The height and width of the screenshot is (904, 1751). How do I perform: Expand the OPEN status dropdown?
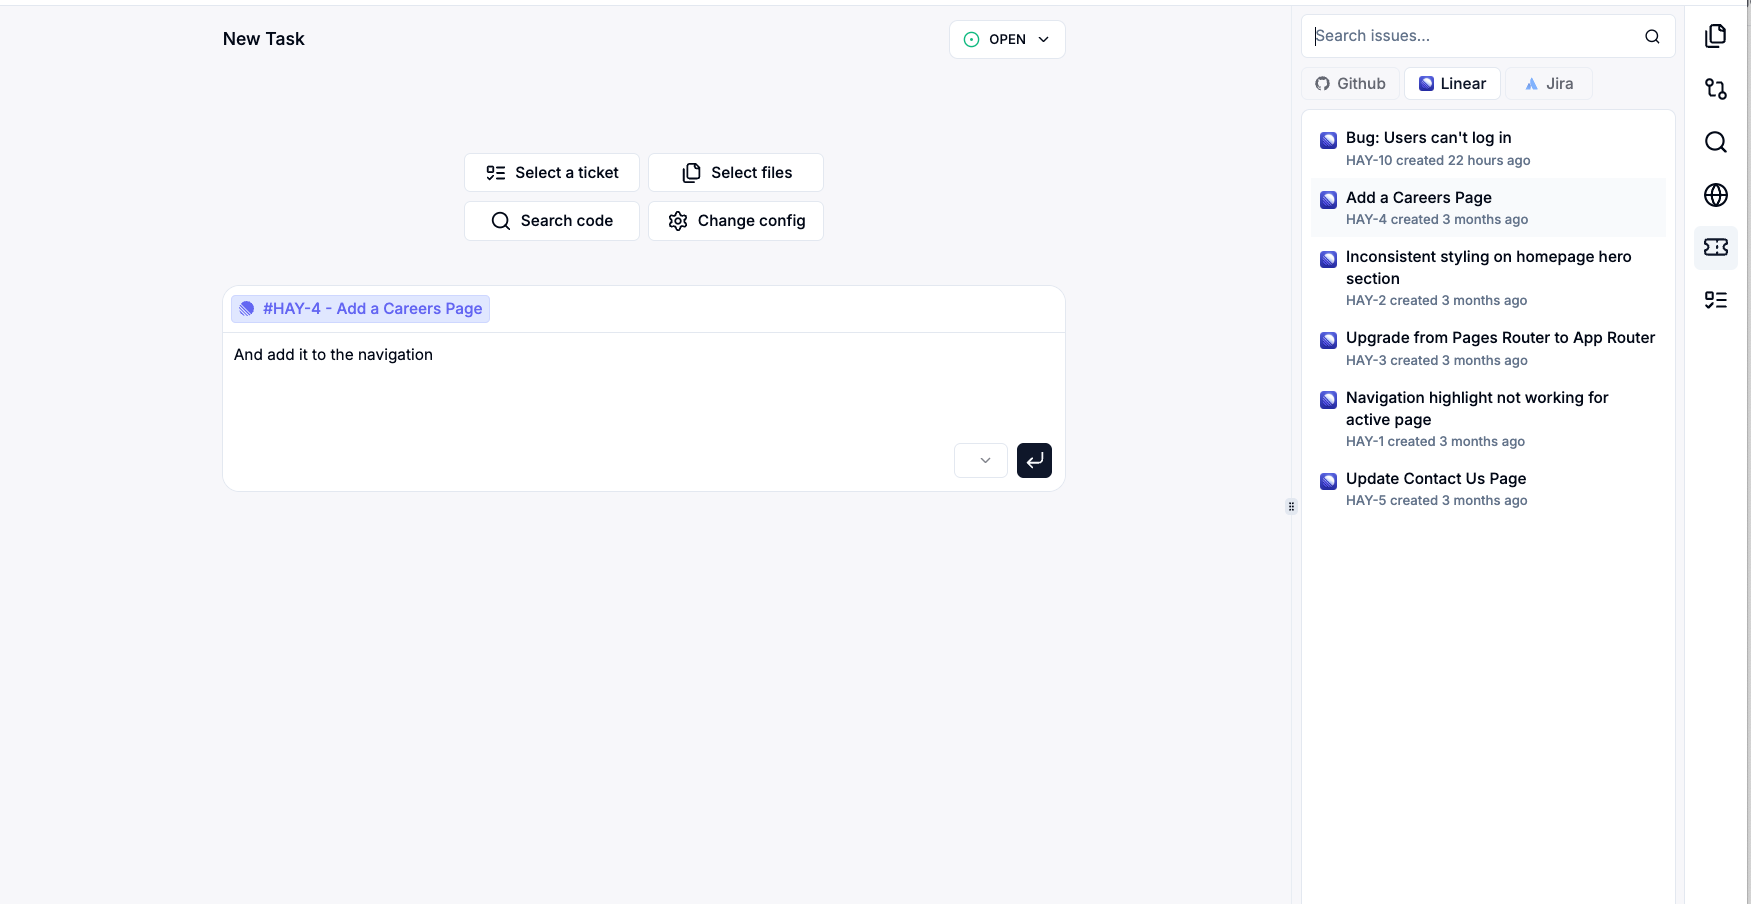point(1006,40)
